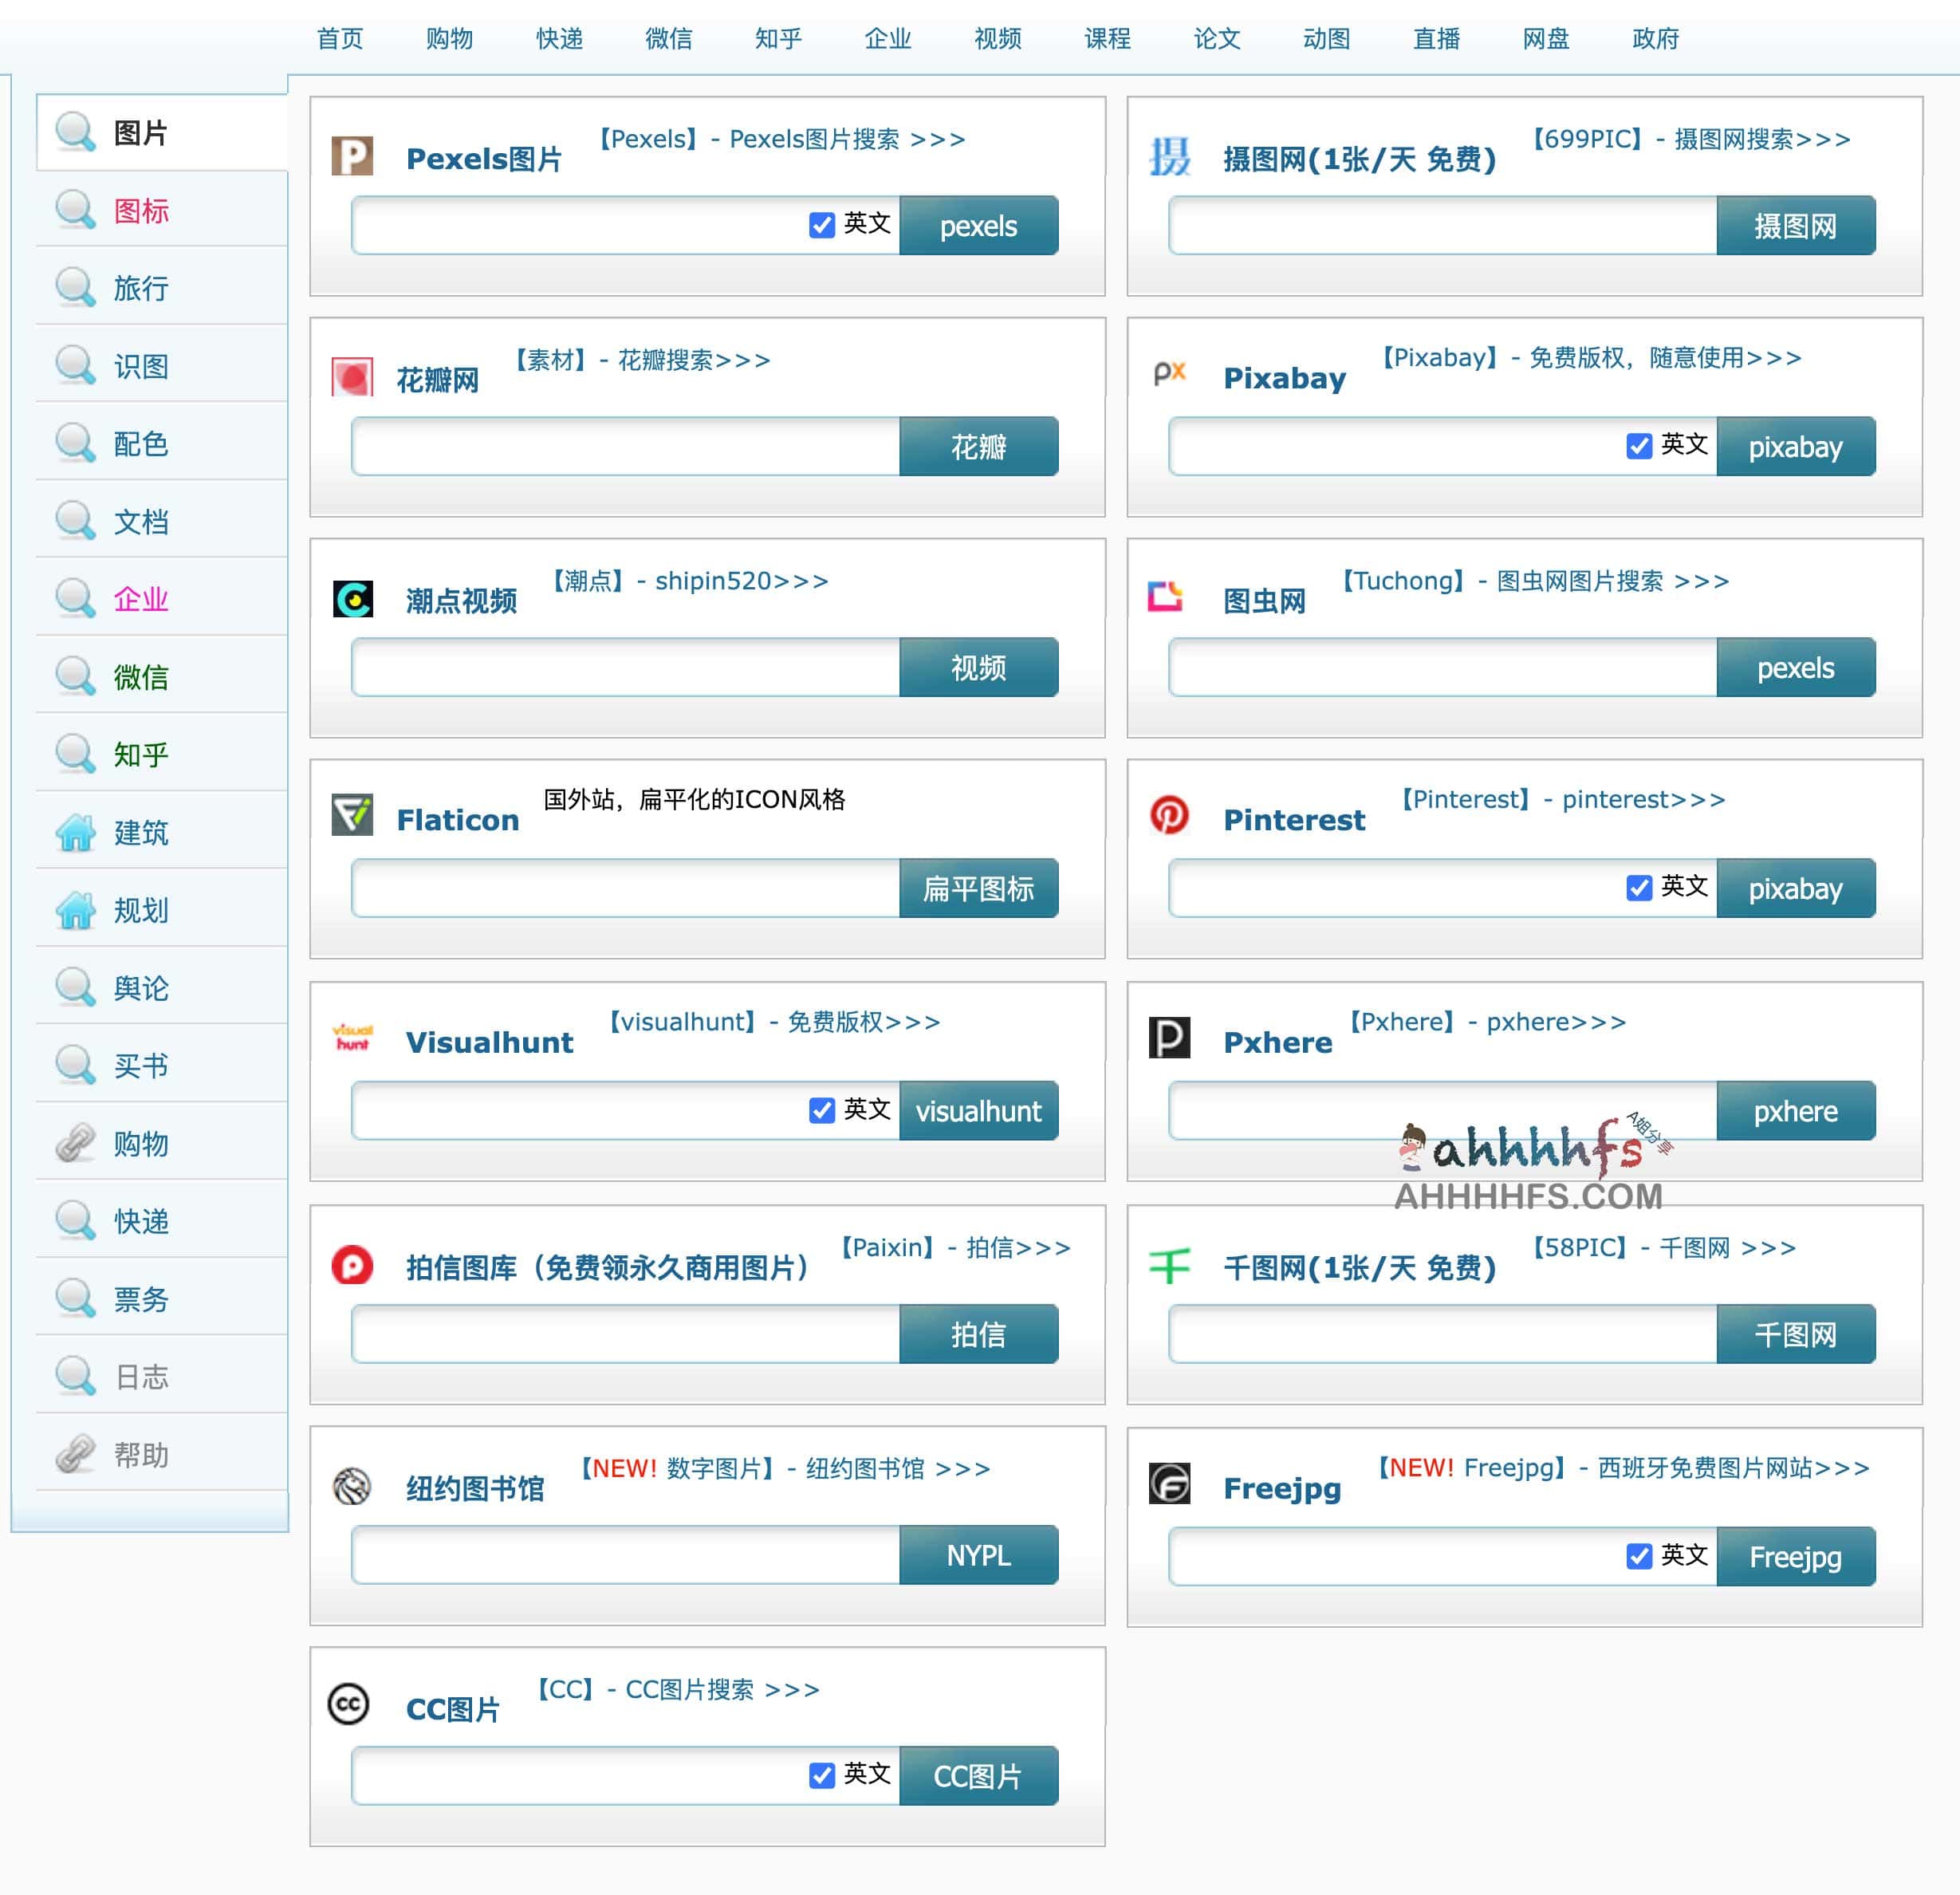Click the 花瓣网 red logo icon
This screenshot has width=1960, height=1895.
click(352, 377)
